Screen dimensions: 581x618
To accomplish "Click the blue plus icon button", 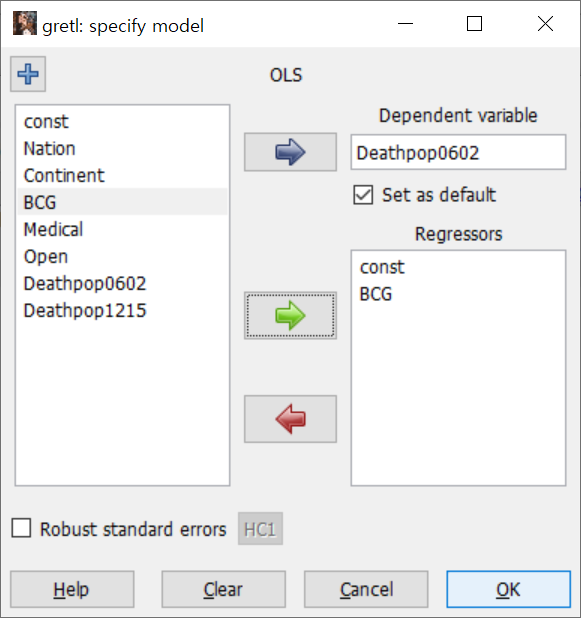I will tap(28, 74).
